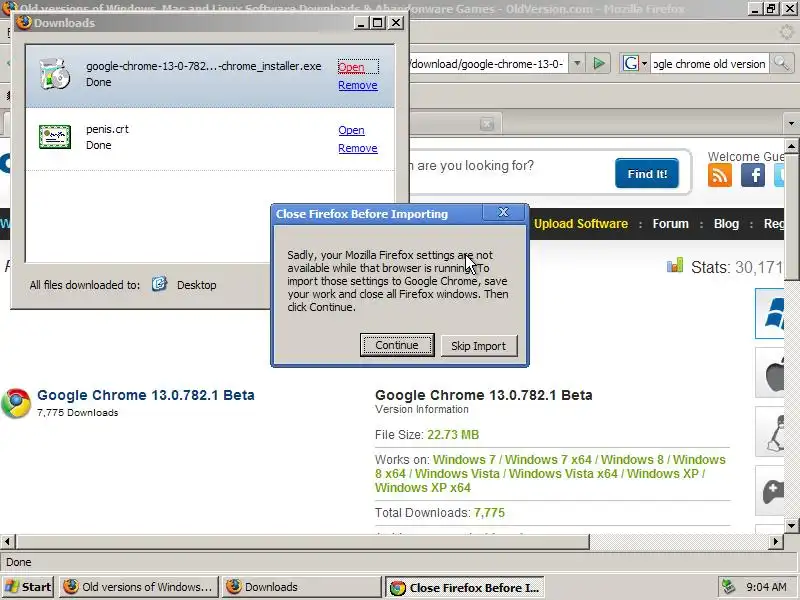Click the Firefox throbber gear icon
The image size is (800, 600).
coord(787,33)
